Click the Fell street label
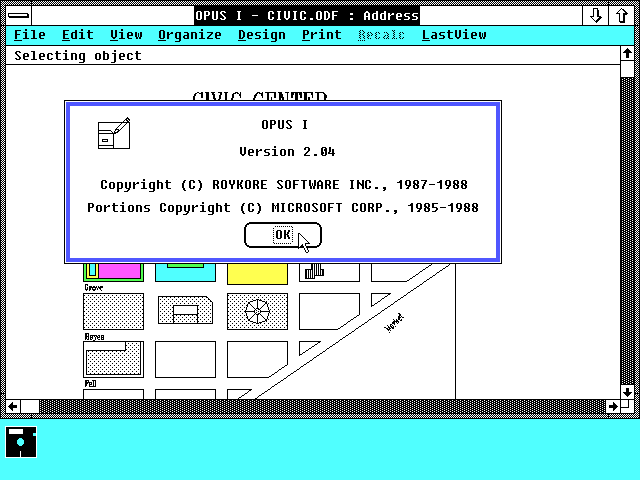The image size is (640, 480). point(90,384)
